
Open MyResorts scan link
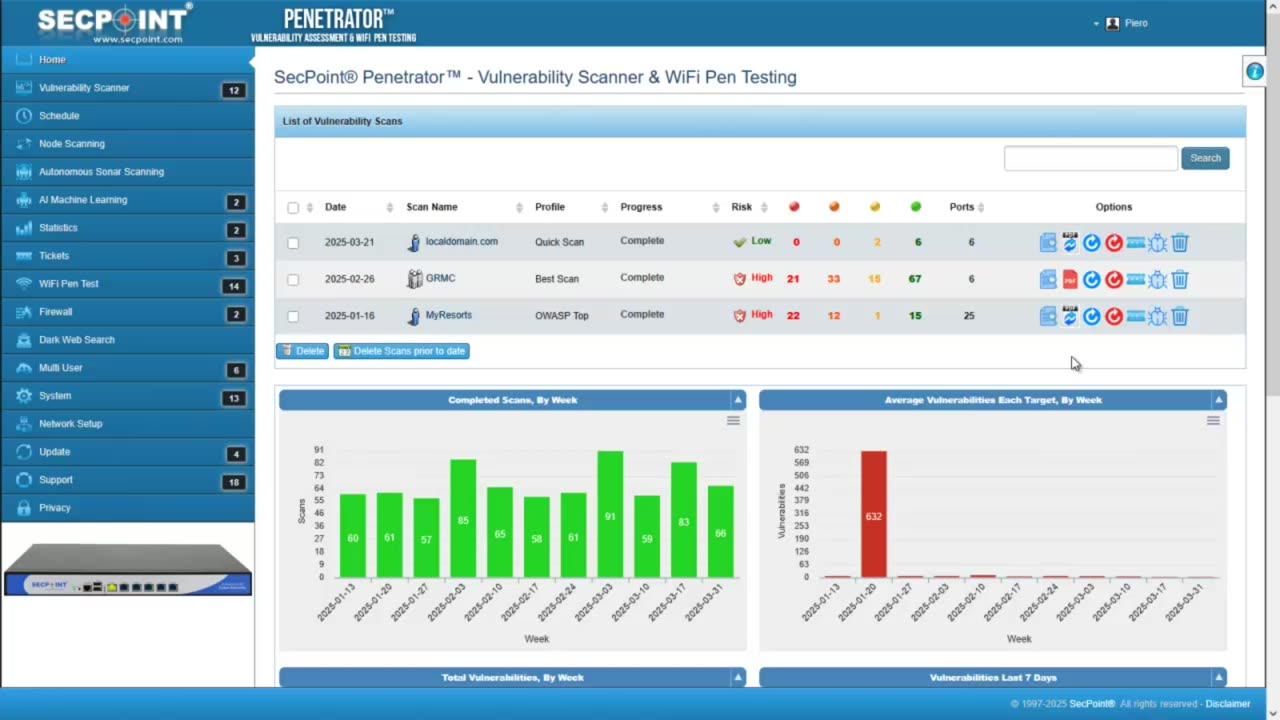tap(448, 315)
